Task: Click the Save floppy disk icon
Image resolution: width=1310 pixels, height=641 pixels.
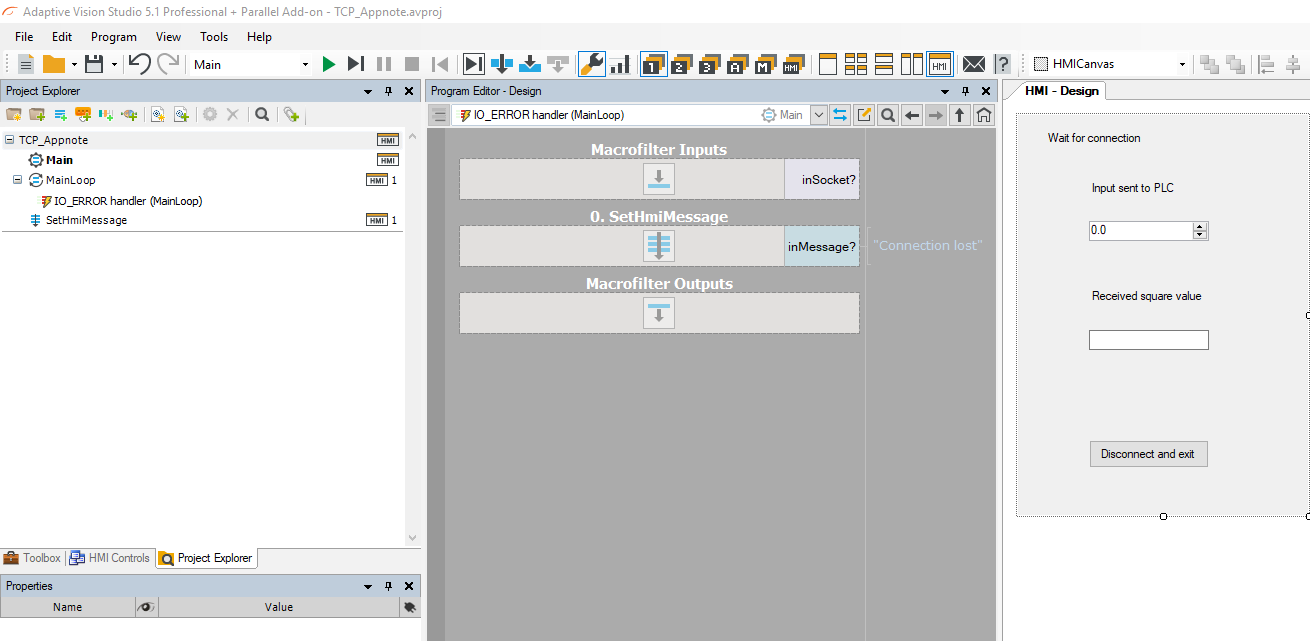Action: coord(94,64)
